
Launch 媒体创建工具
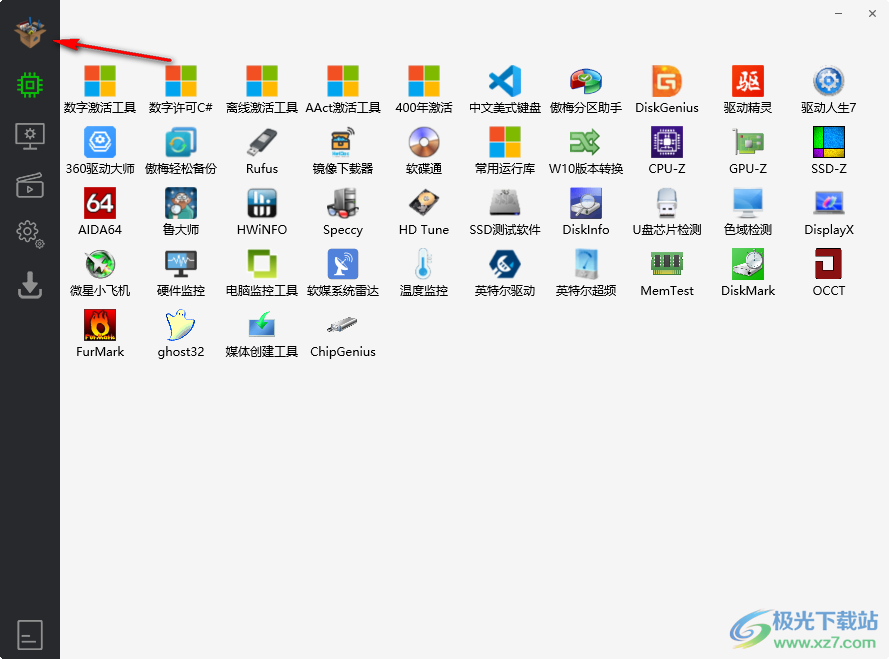(262, 334)
